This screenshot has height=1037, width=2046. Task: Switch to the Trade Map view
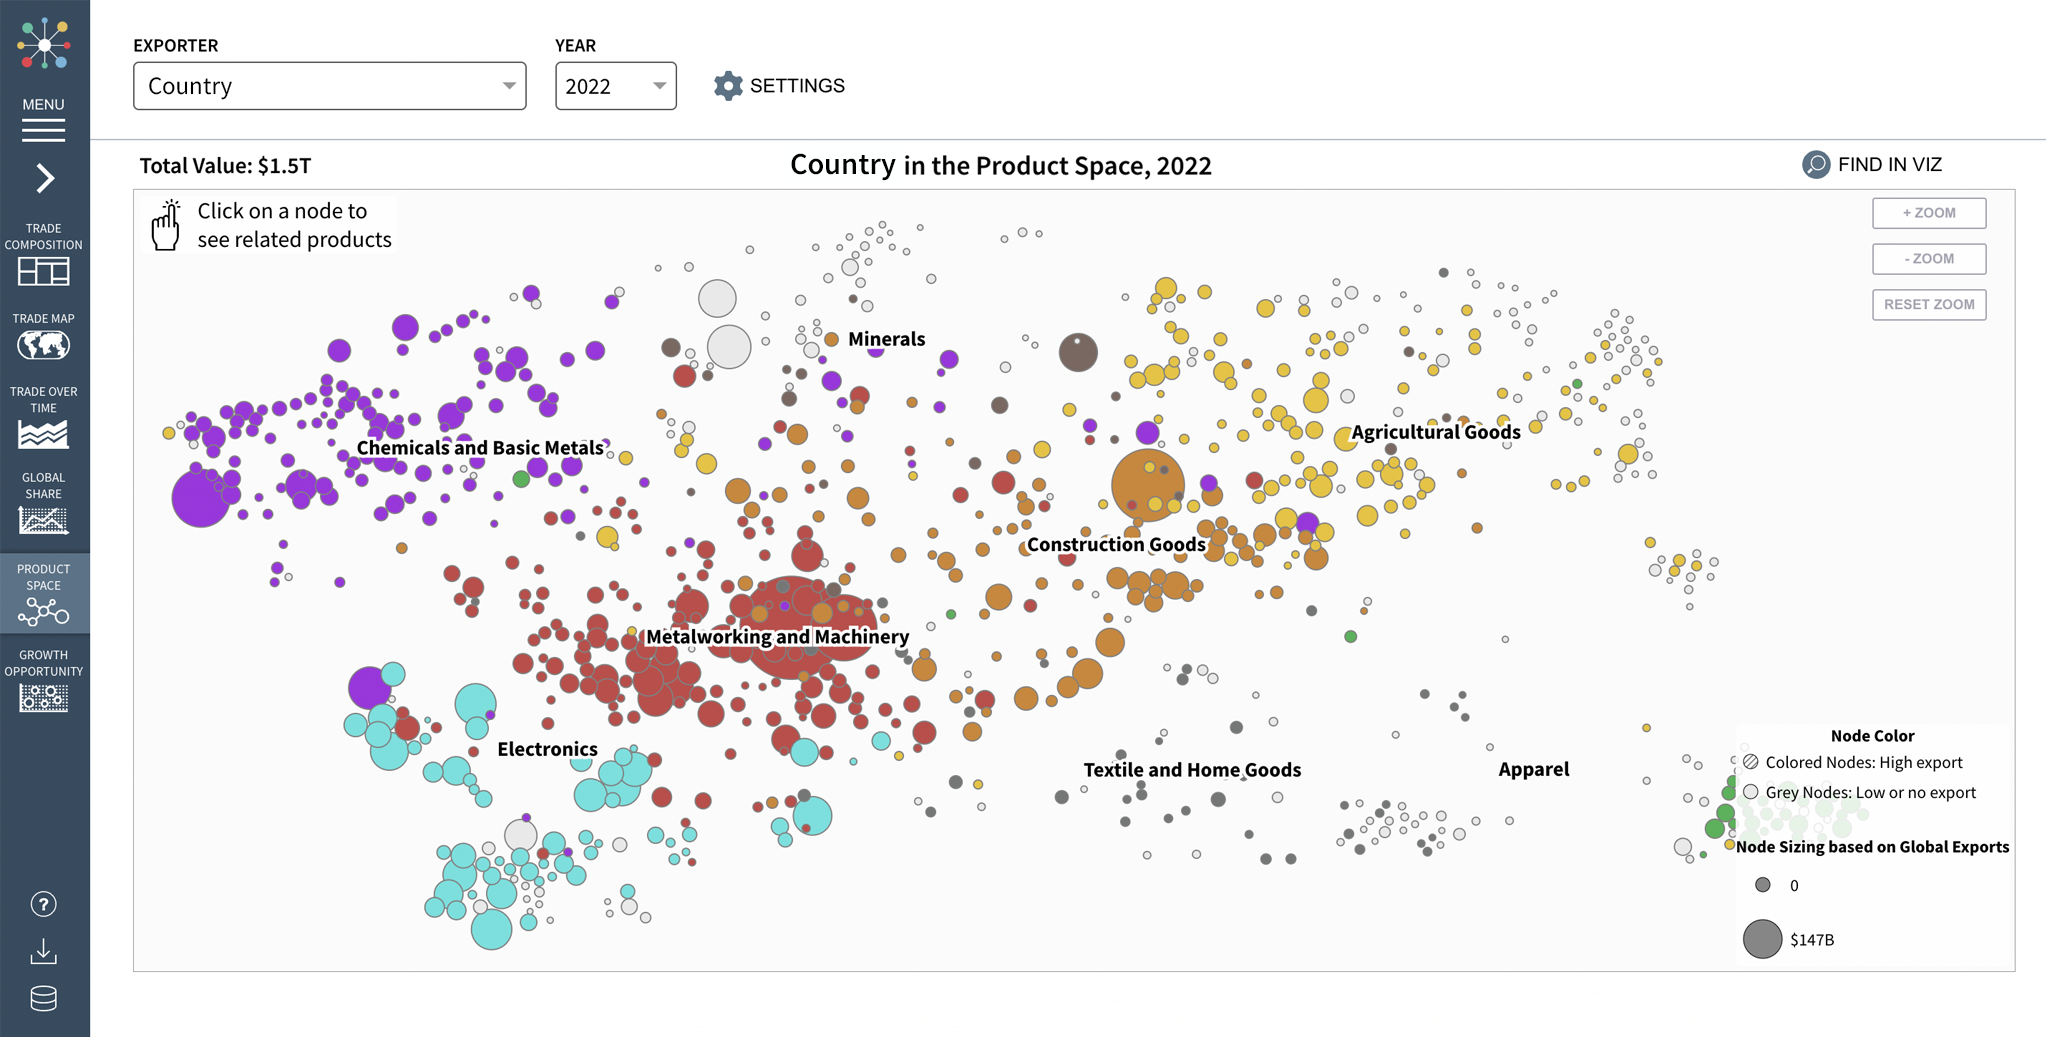(x=43, y=337)
